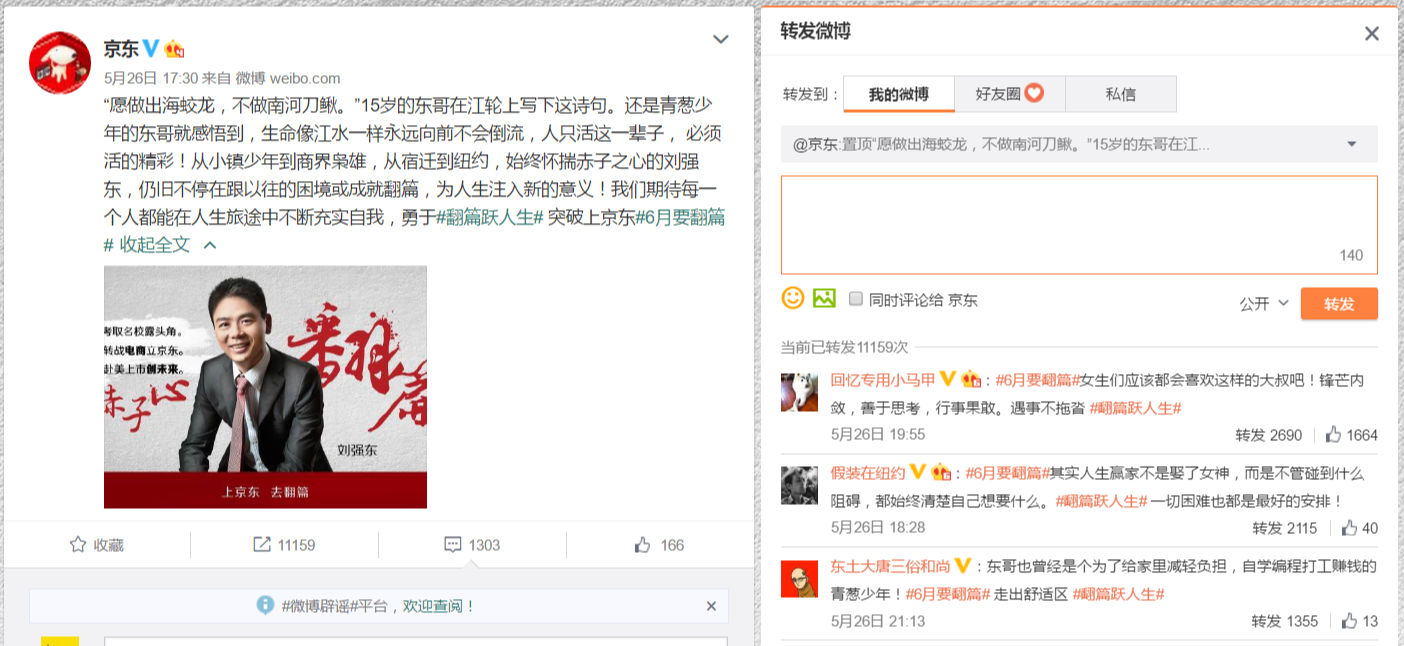
Task: Open the 回忆专用小马甲 avatar
Action: pos(800,392)
